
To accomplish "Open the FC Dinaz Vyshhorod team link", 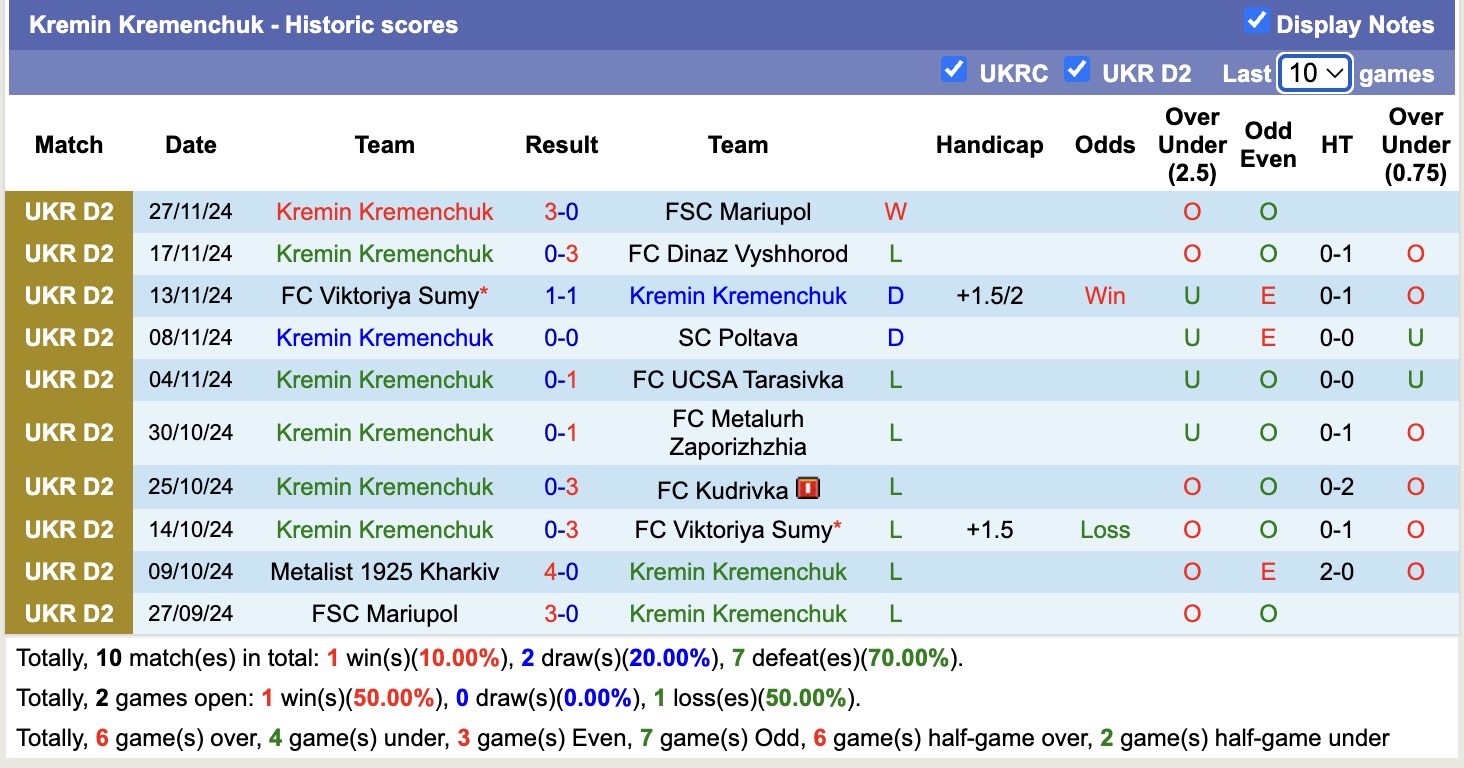I will click(738, 253).
